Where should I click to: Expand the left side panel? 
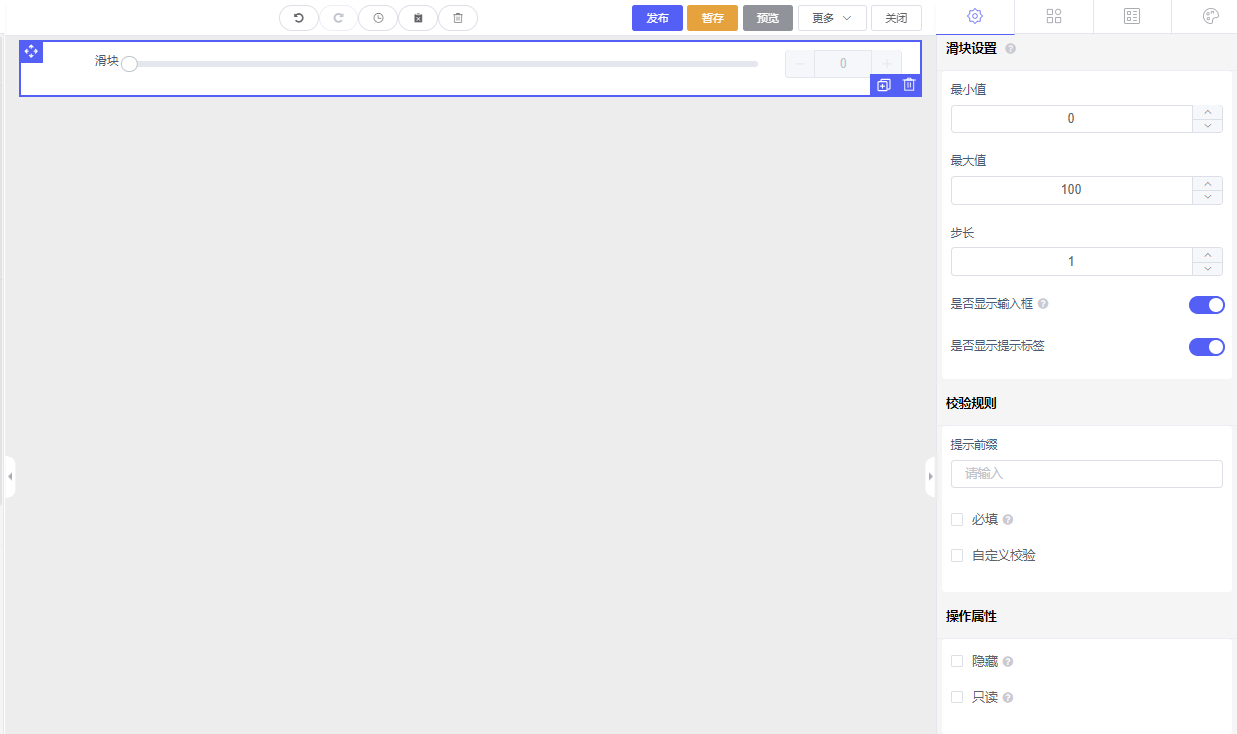(x=10, y=477)
